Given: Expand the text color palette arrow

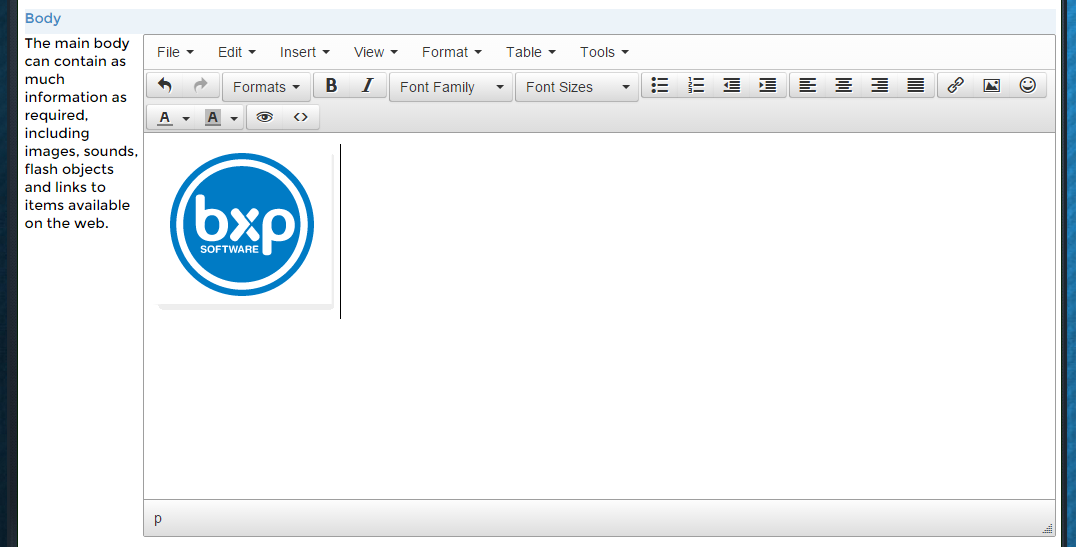Looking at the screenshot, I should pyautogui.click(x=186, y=118).
